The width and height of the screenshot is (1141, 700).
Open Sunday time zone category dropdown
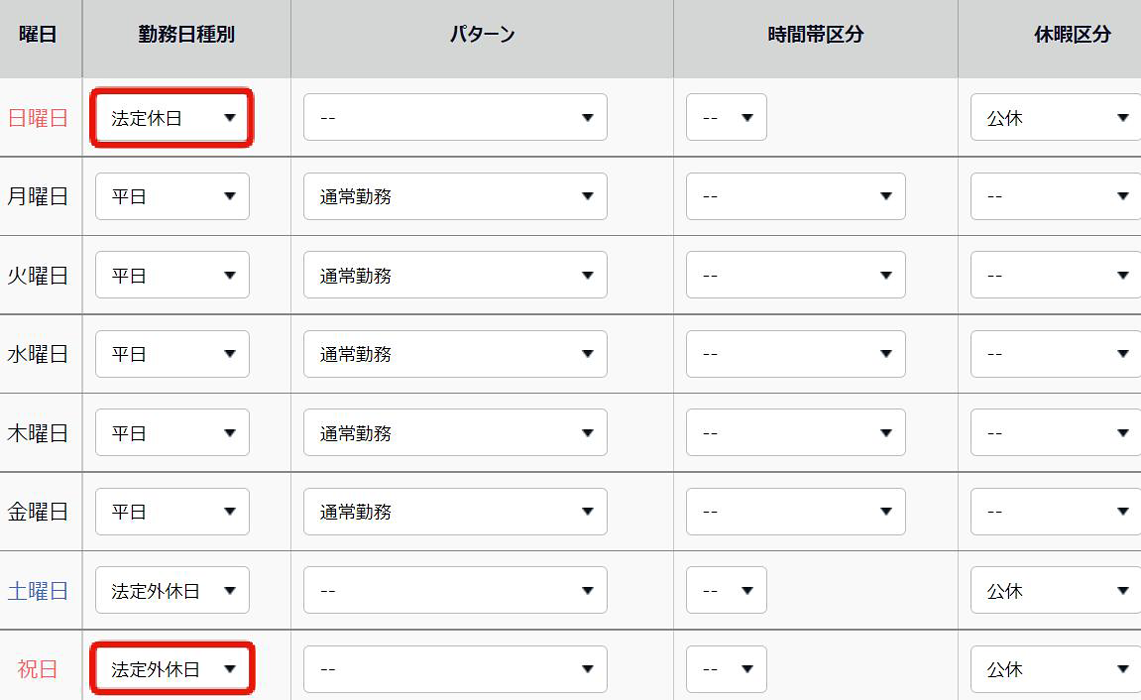726,118
